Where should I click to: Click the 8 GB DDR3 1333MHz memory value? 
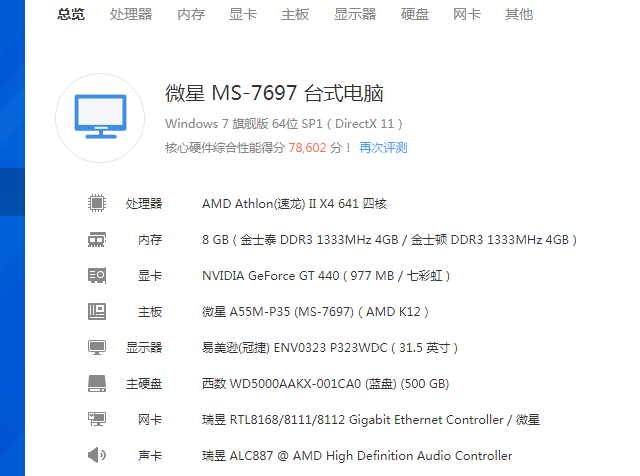coord(389,240)
